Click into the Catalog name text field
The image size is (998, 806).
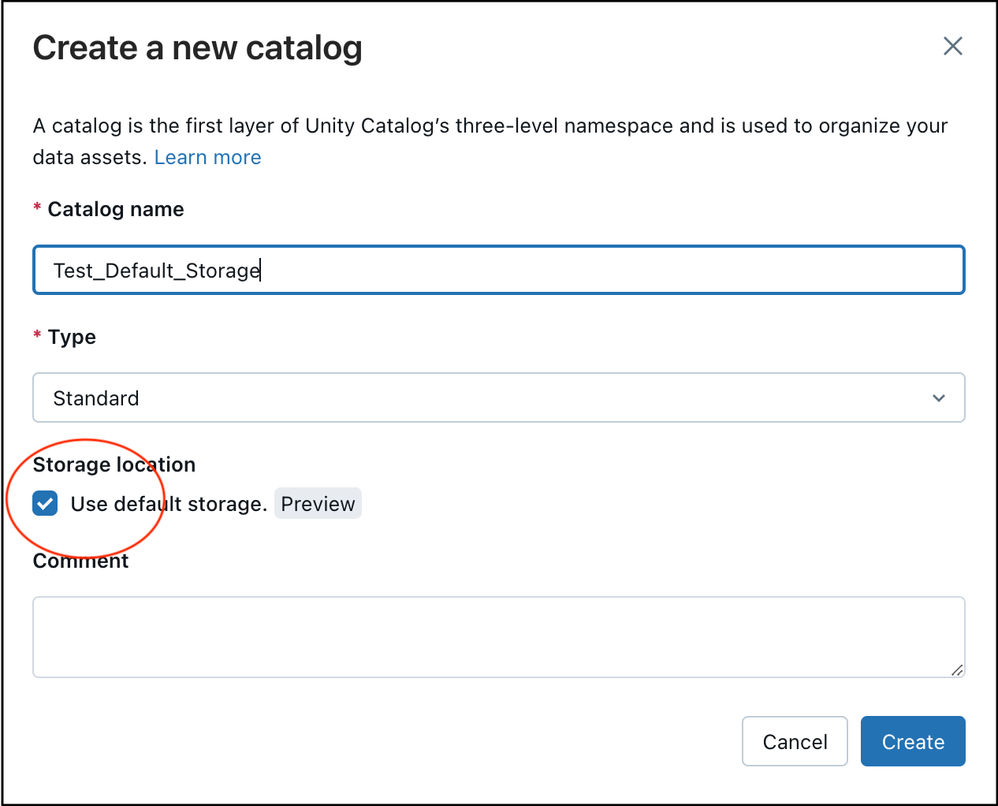coord(498,270)
